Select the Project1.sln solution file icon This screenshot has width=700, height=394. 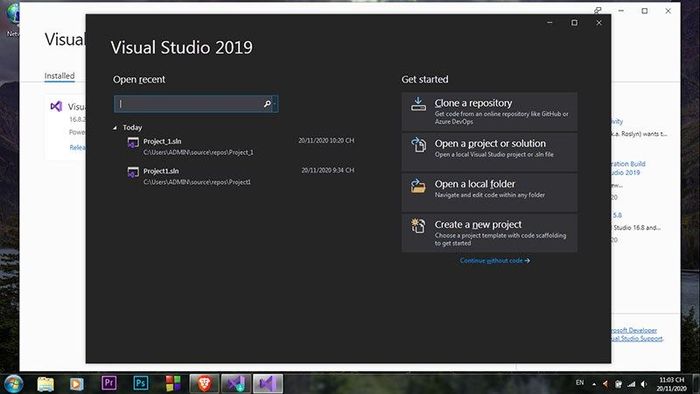[x=133, y=173]
